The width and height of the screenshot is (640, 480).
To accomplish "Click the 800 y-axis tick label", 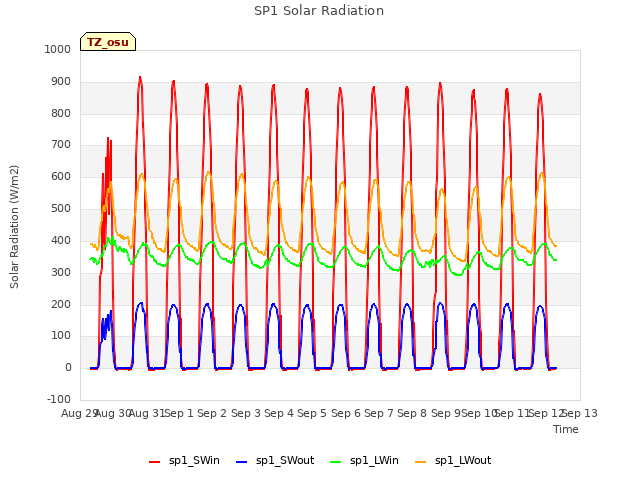I will click(61, 113).
